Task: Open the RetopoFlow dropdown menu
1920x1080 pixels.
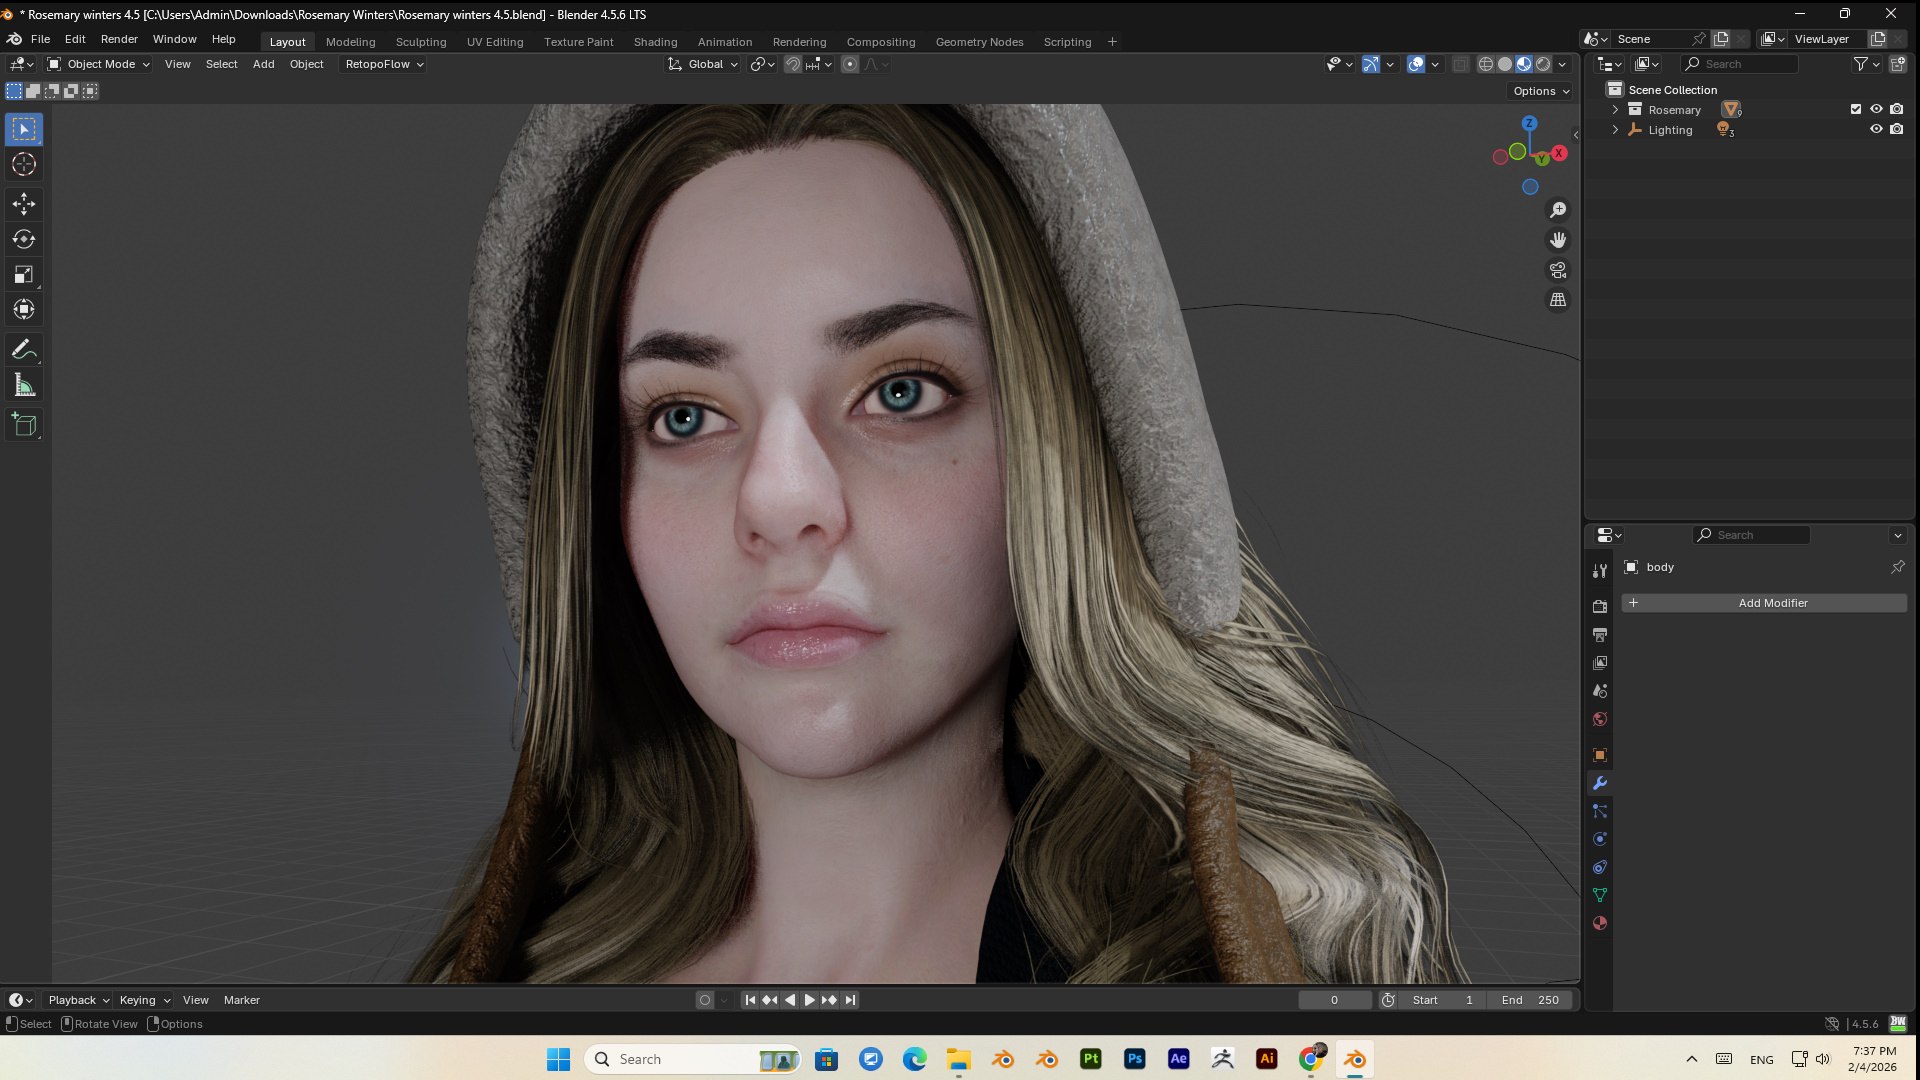Action: tap(384, 64)
